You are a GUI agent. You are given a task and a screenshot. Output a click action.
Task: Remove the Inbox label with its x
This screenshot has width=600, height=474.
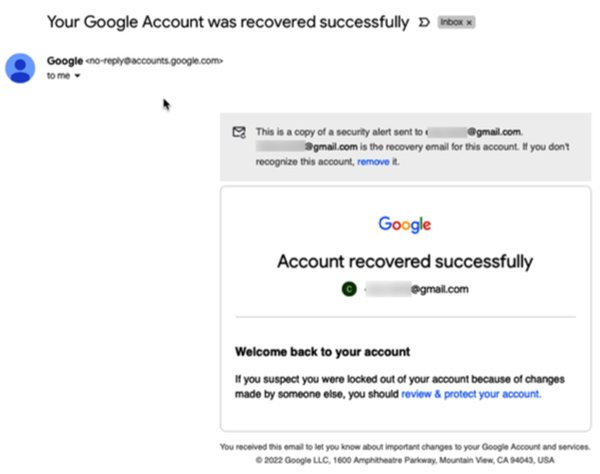pos(469,21)
